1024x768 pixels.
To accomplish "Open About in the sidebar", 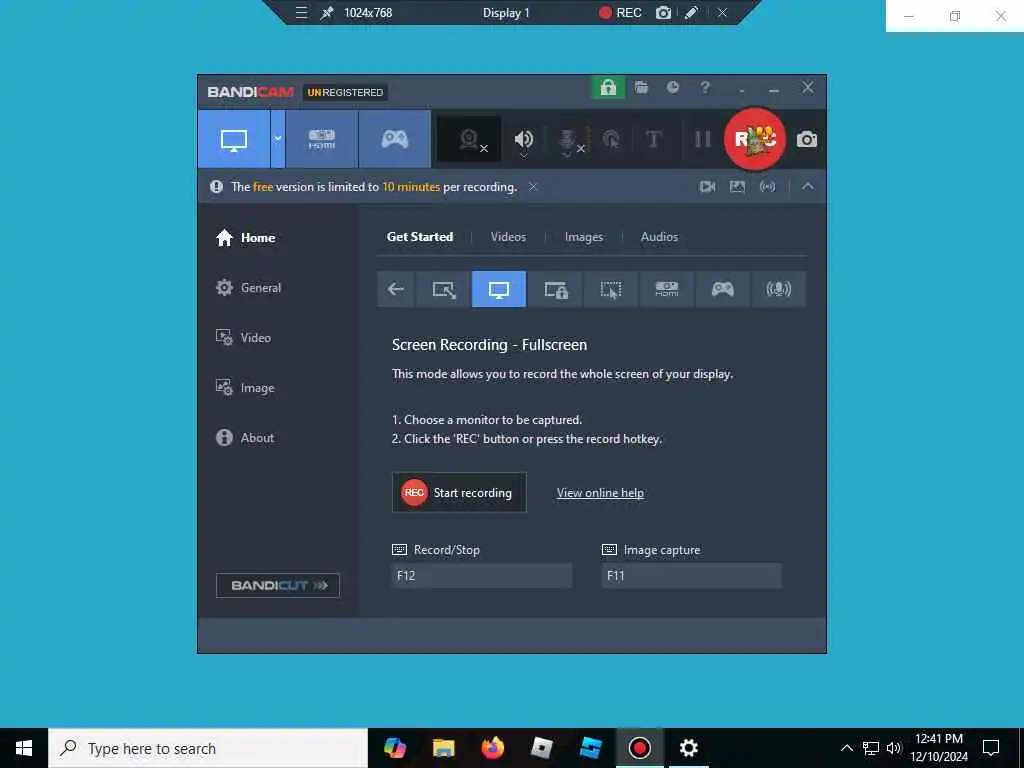I will 245,438.
